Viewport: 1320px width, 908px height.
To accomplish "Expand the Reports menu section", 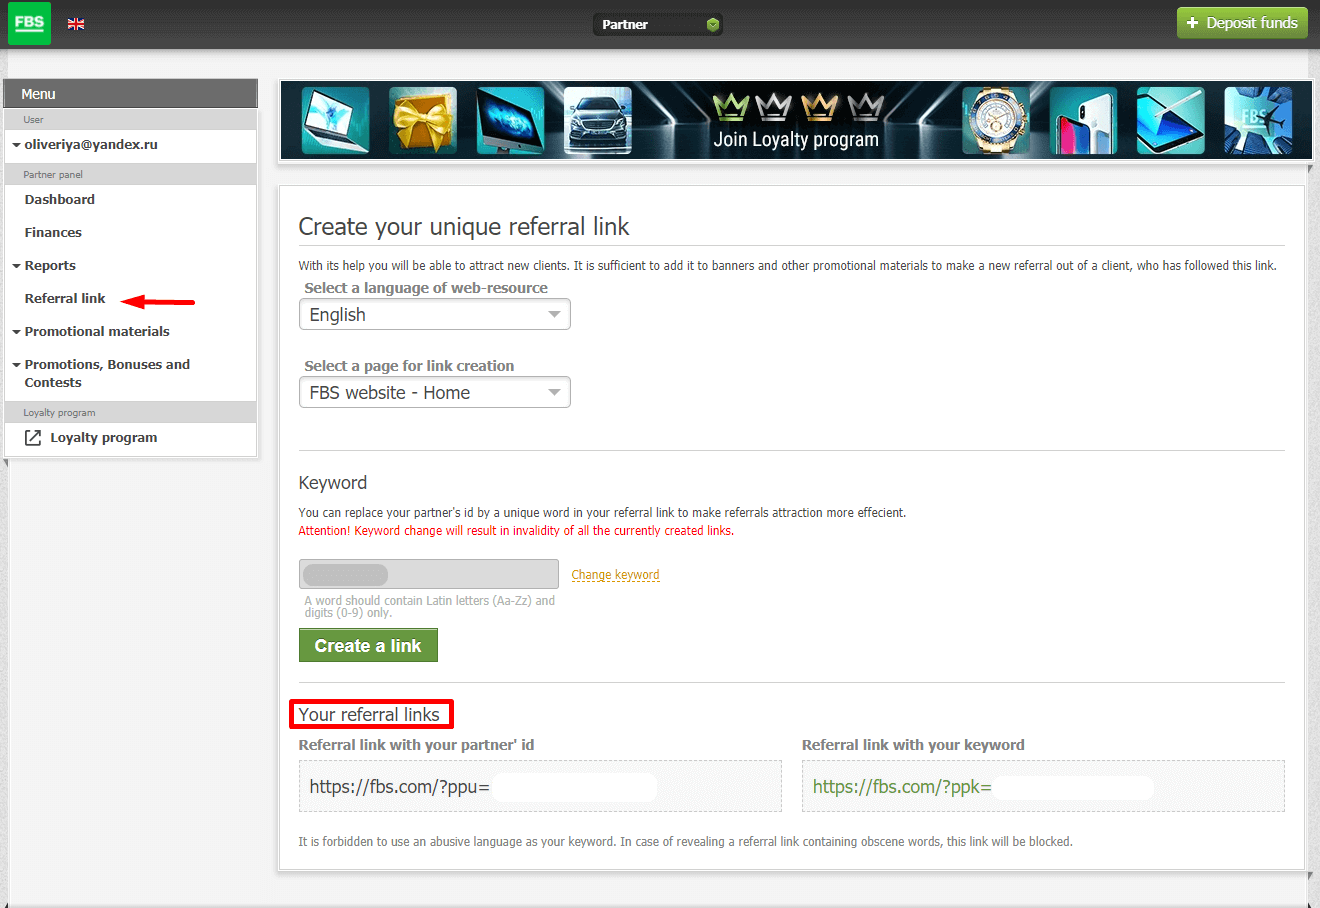I will [x=50, y=266].
